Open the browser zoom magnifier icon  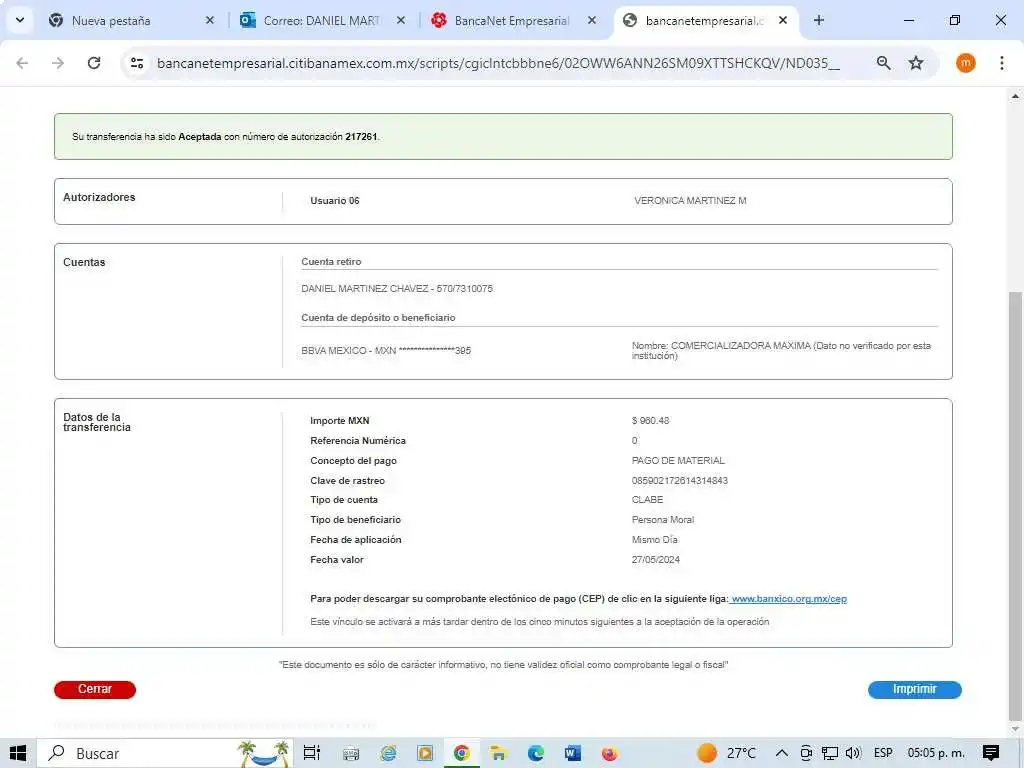point(883,63)
